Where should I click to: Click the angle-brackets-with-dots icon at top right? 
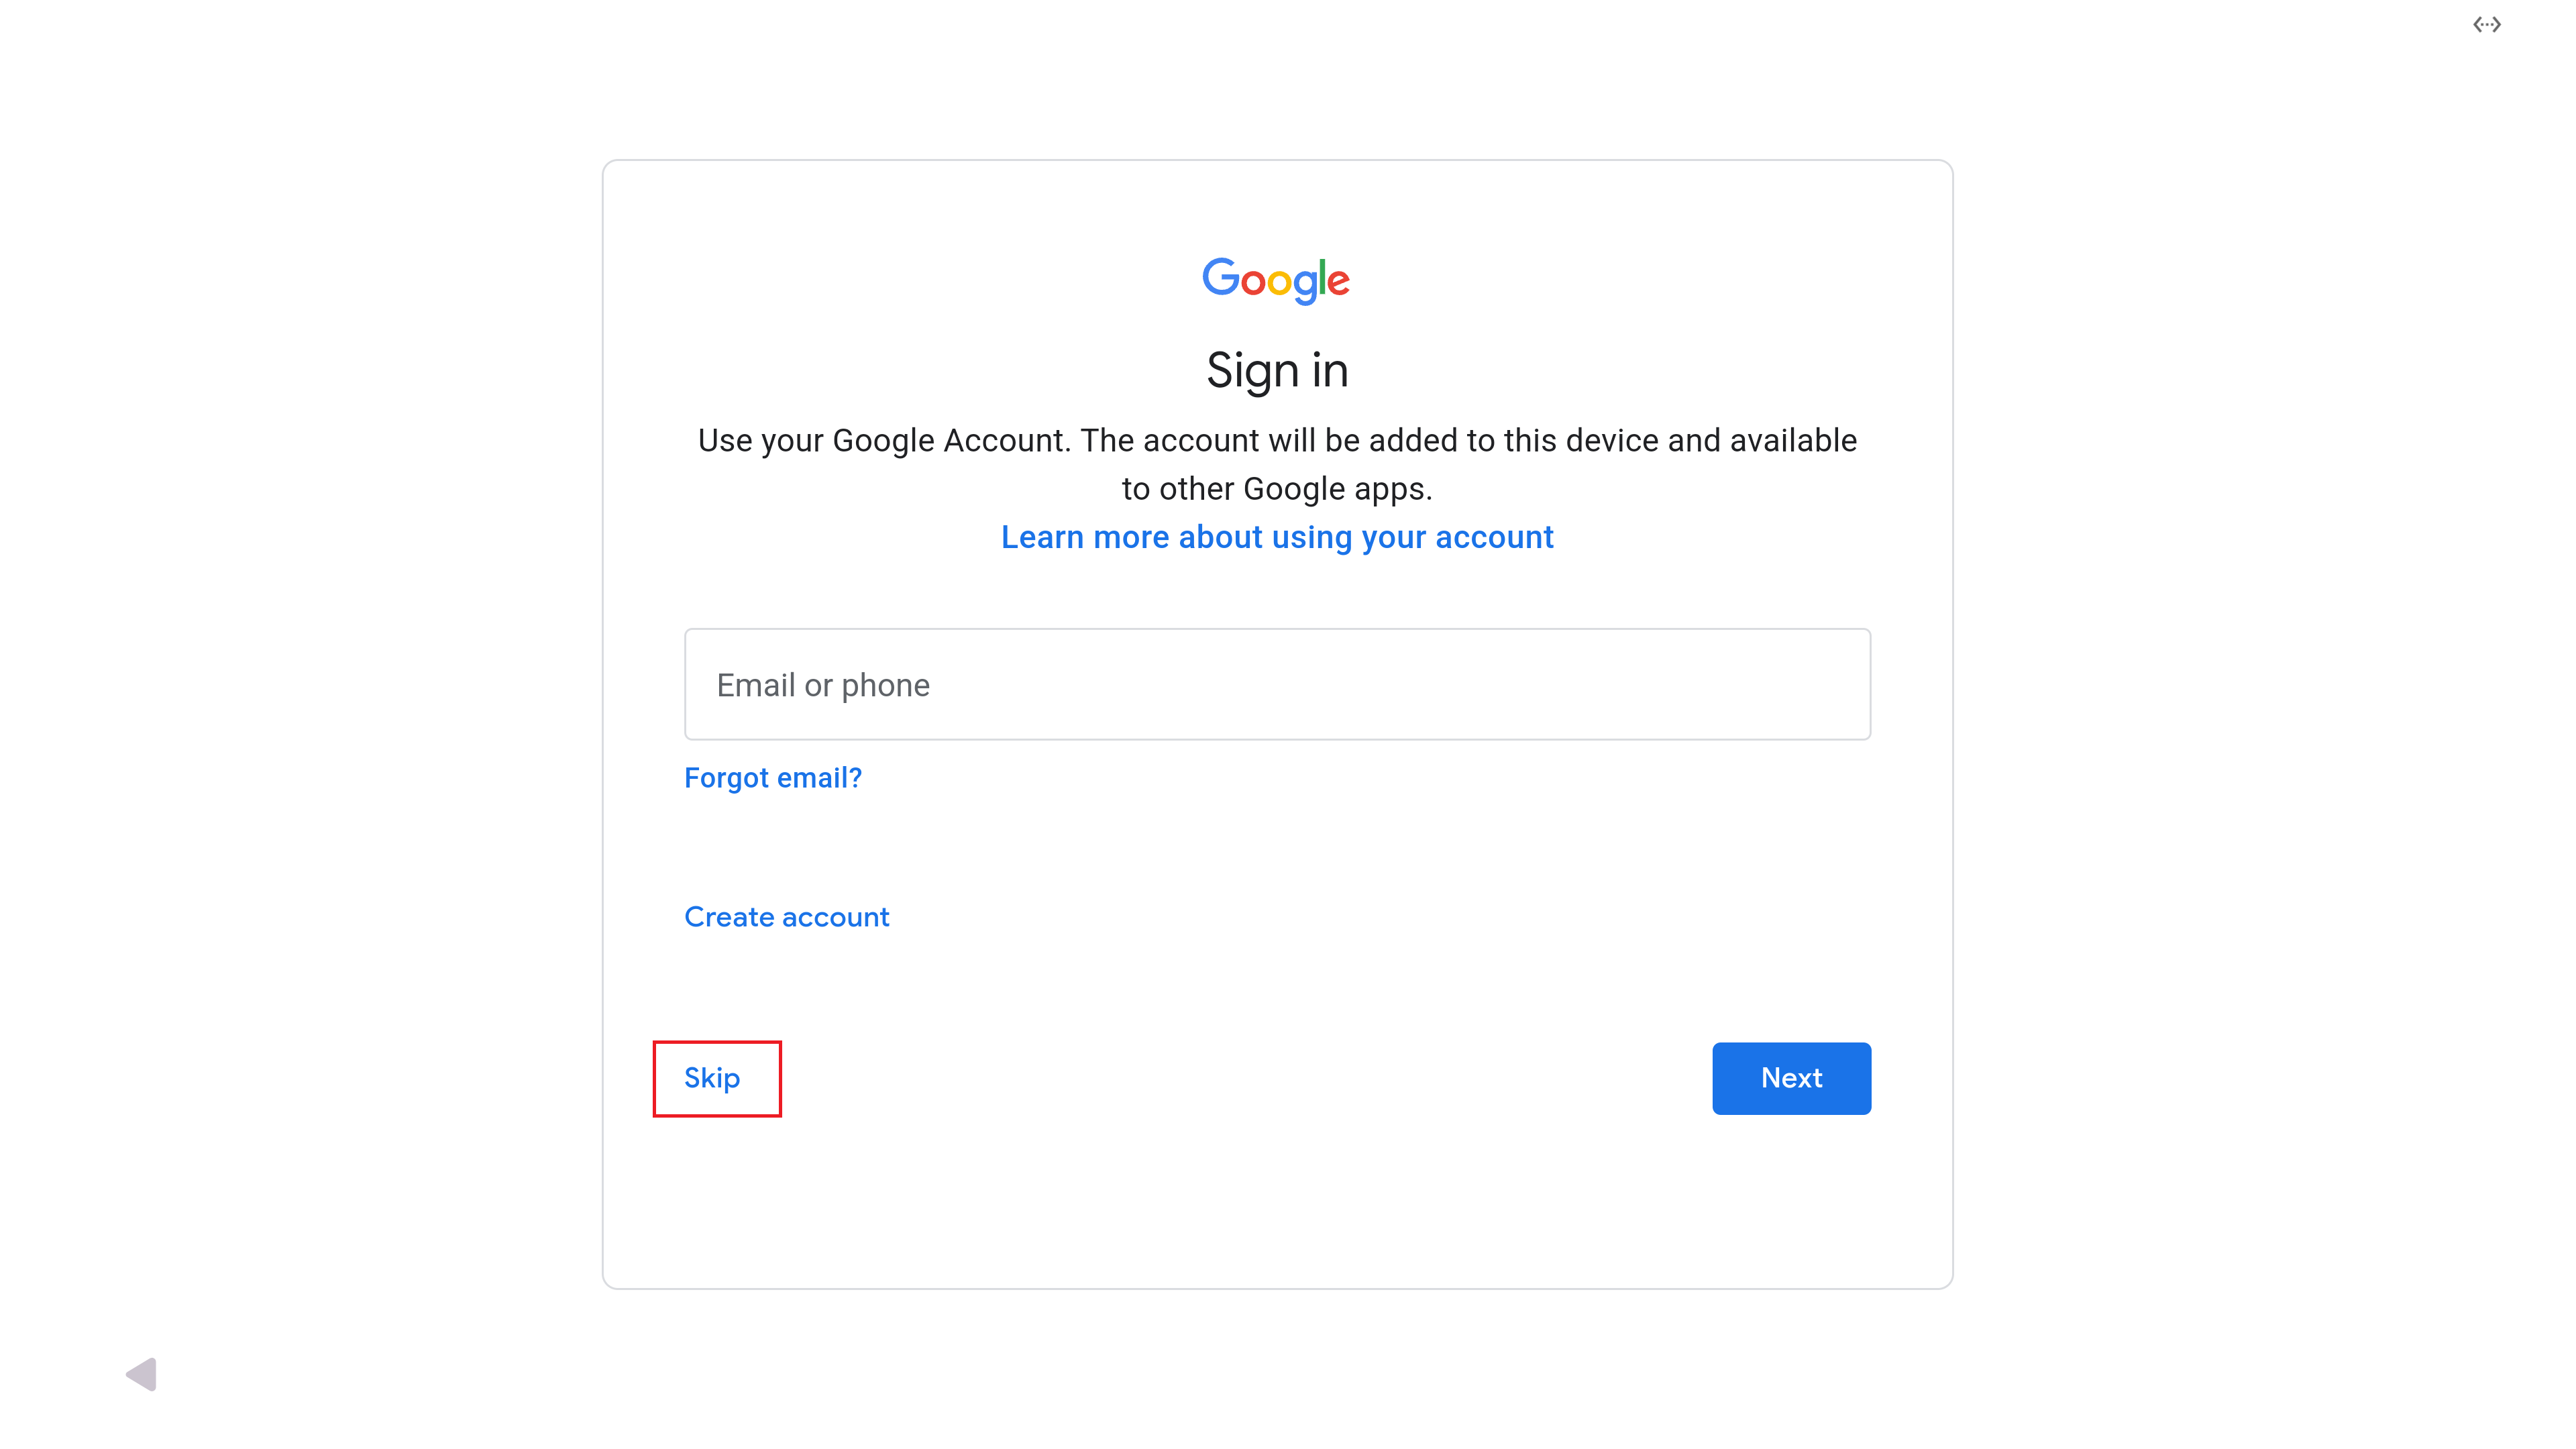coord(2486,25)
